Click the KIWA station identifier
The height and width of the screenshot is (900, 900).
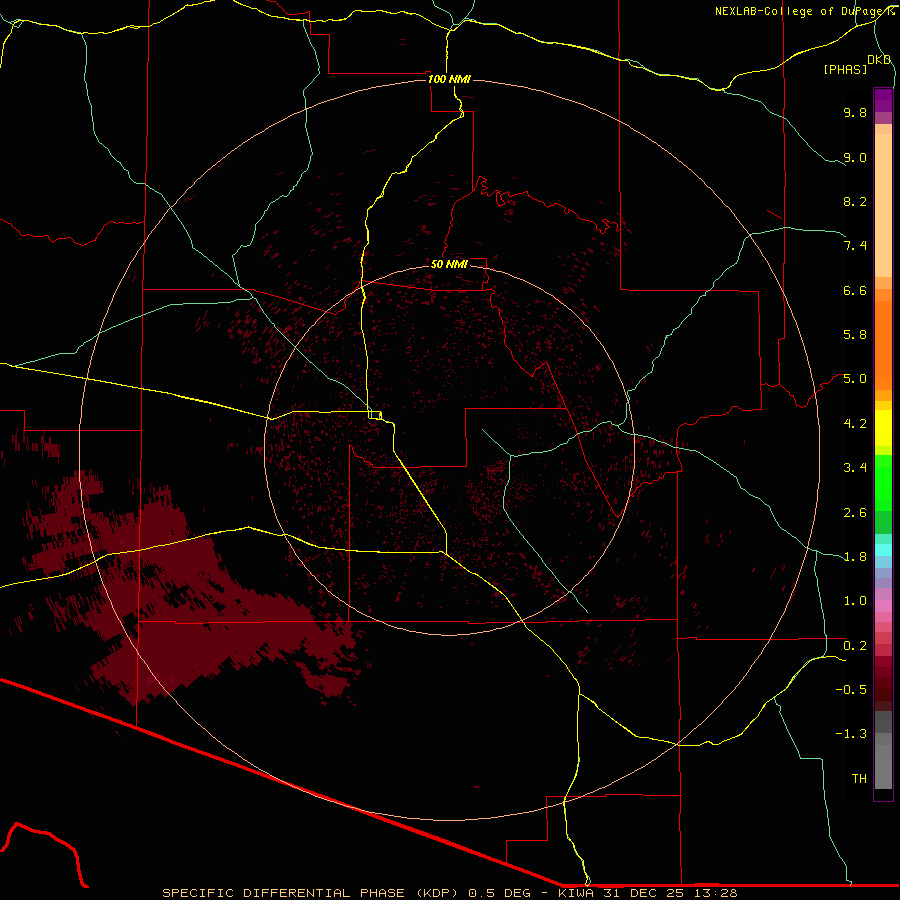tap(576, 893)
